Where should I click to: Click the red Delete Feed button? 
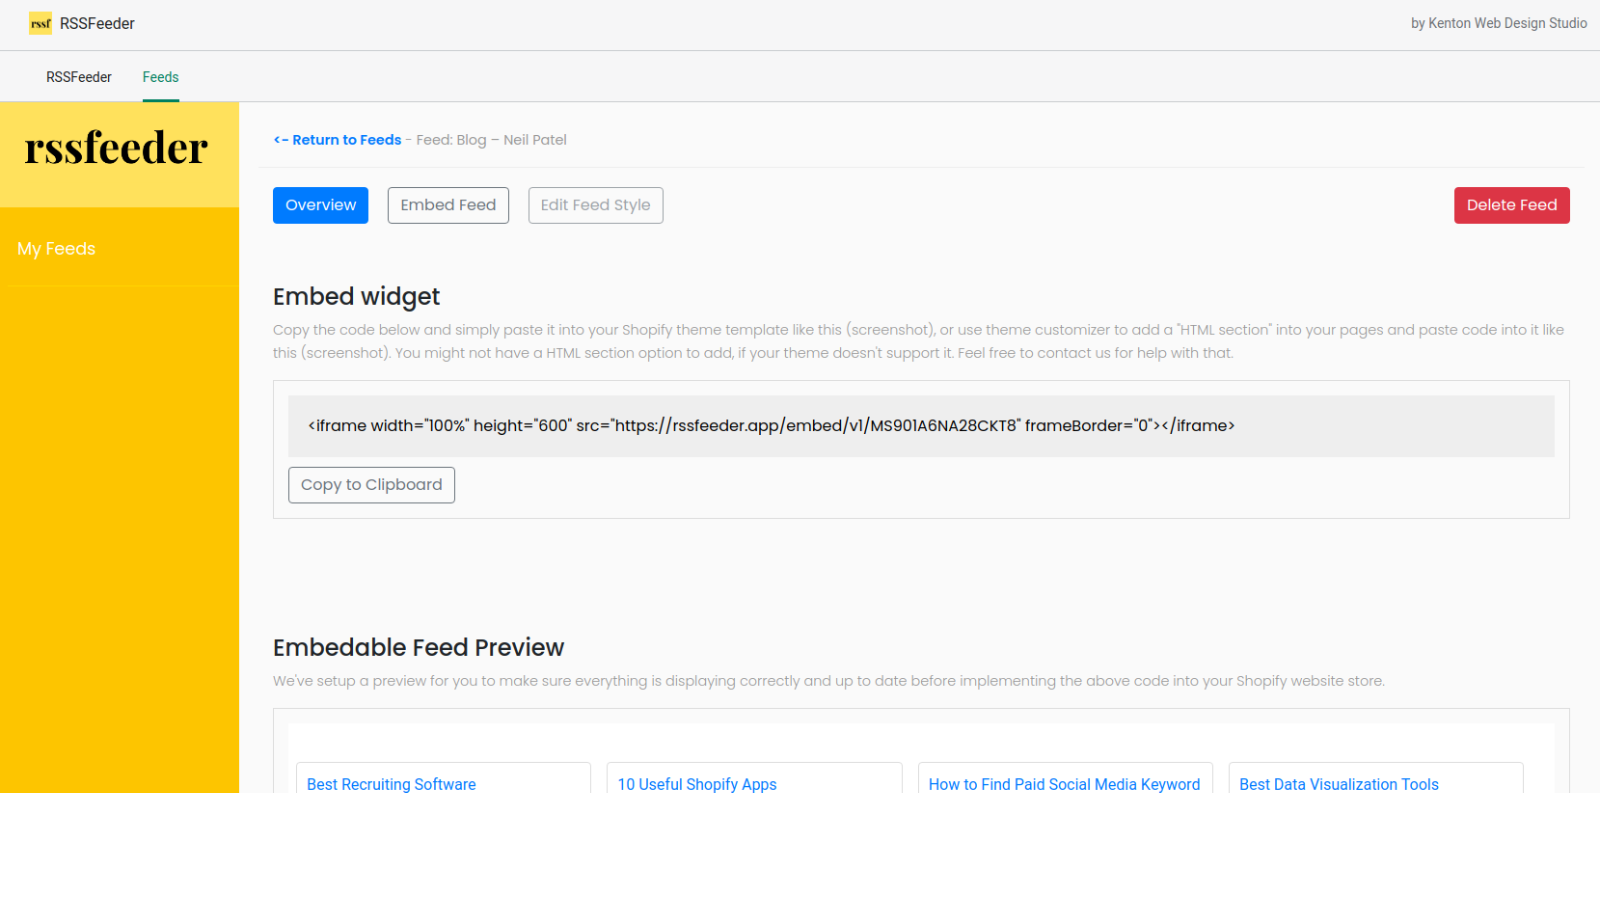(1512, 205)
